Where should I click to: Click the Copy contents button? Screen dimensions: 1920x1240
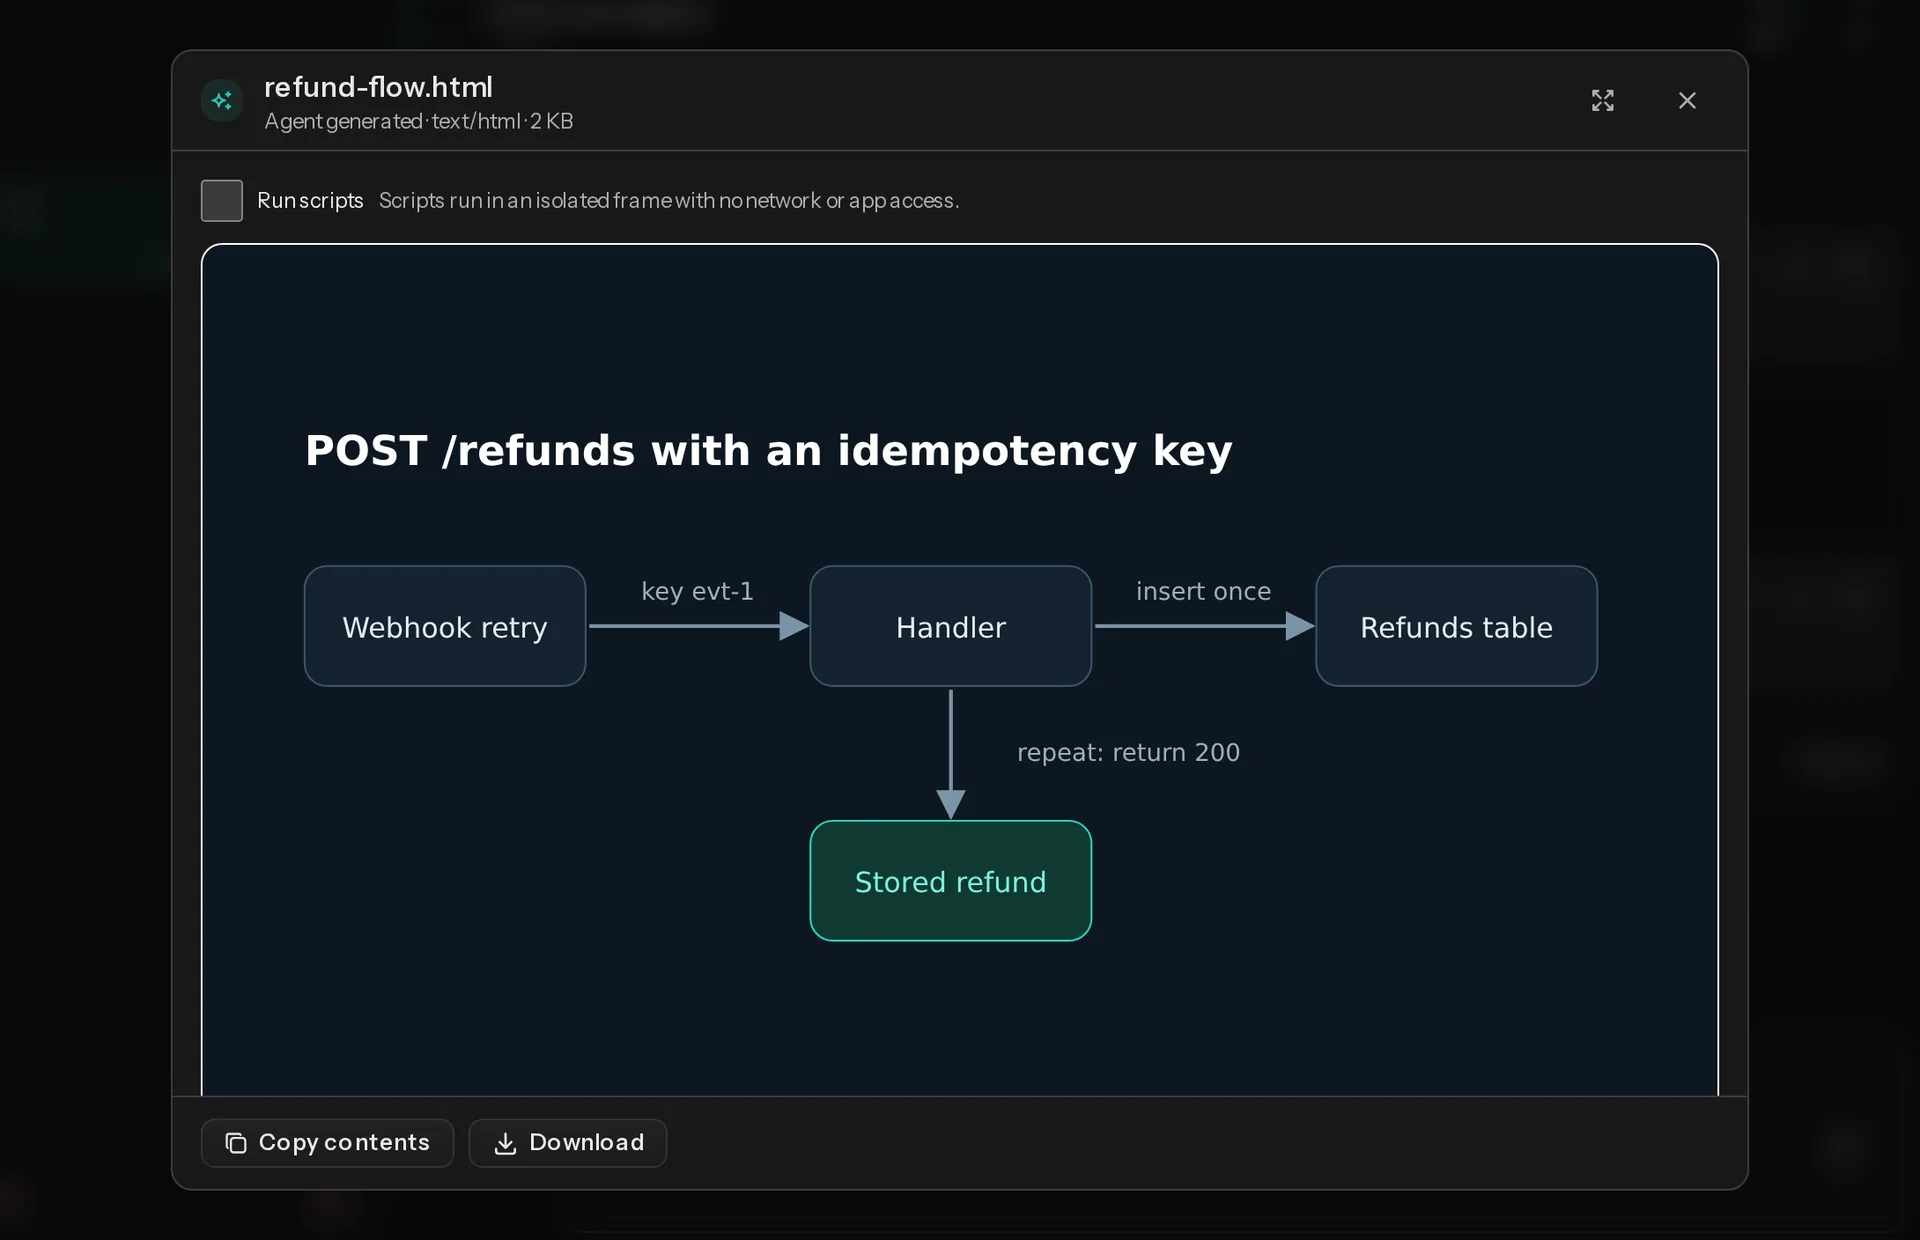327,1142
